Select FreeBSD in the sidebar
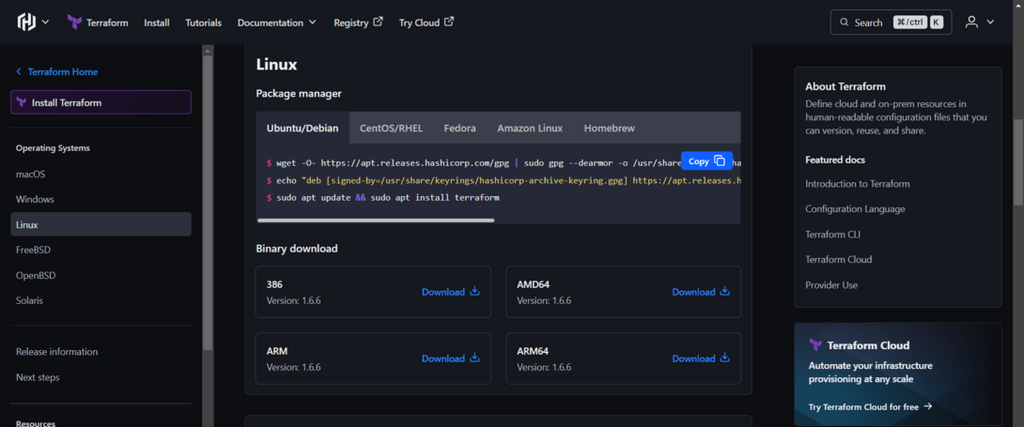This screenshot has width=1024, height=427. tap(36, 250)
